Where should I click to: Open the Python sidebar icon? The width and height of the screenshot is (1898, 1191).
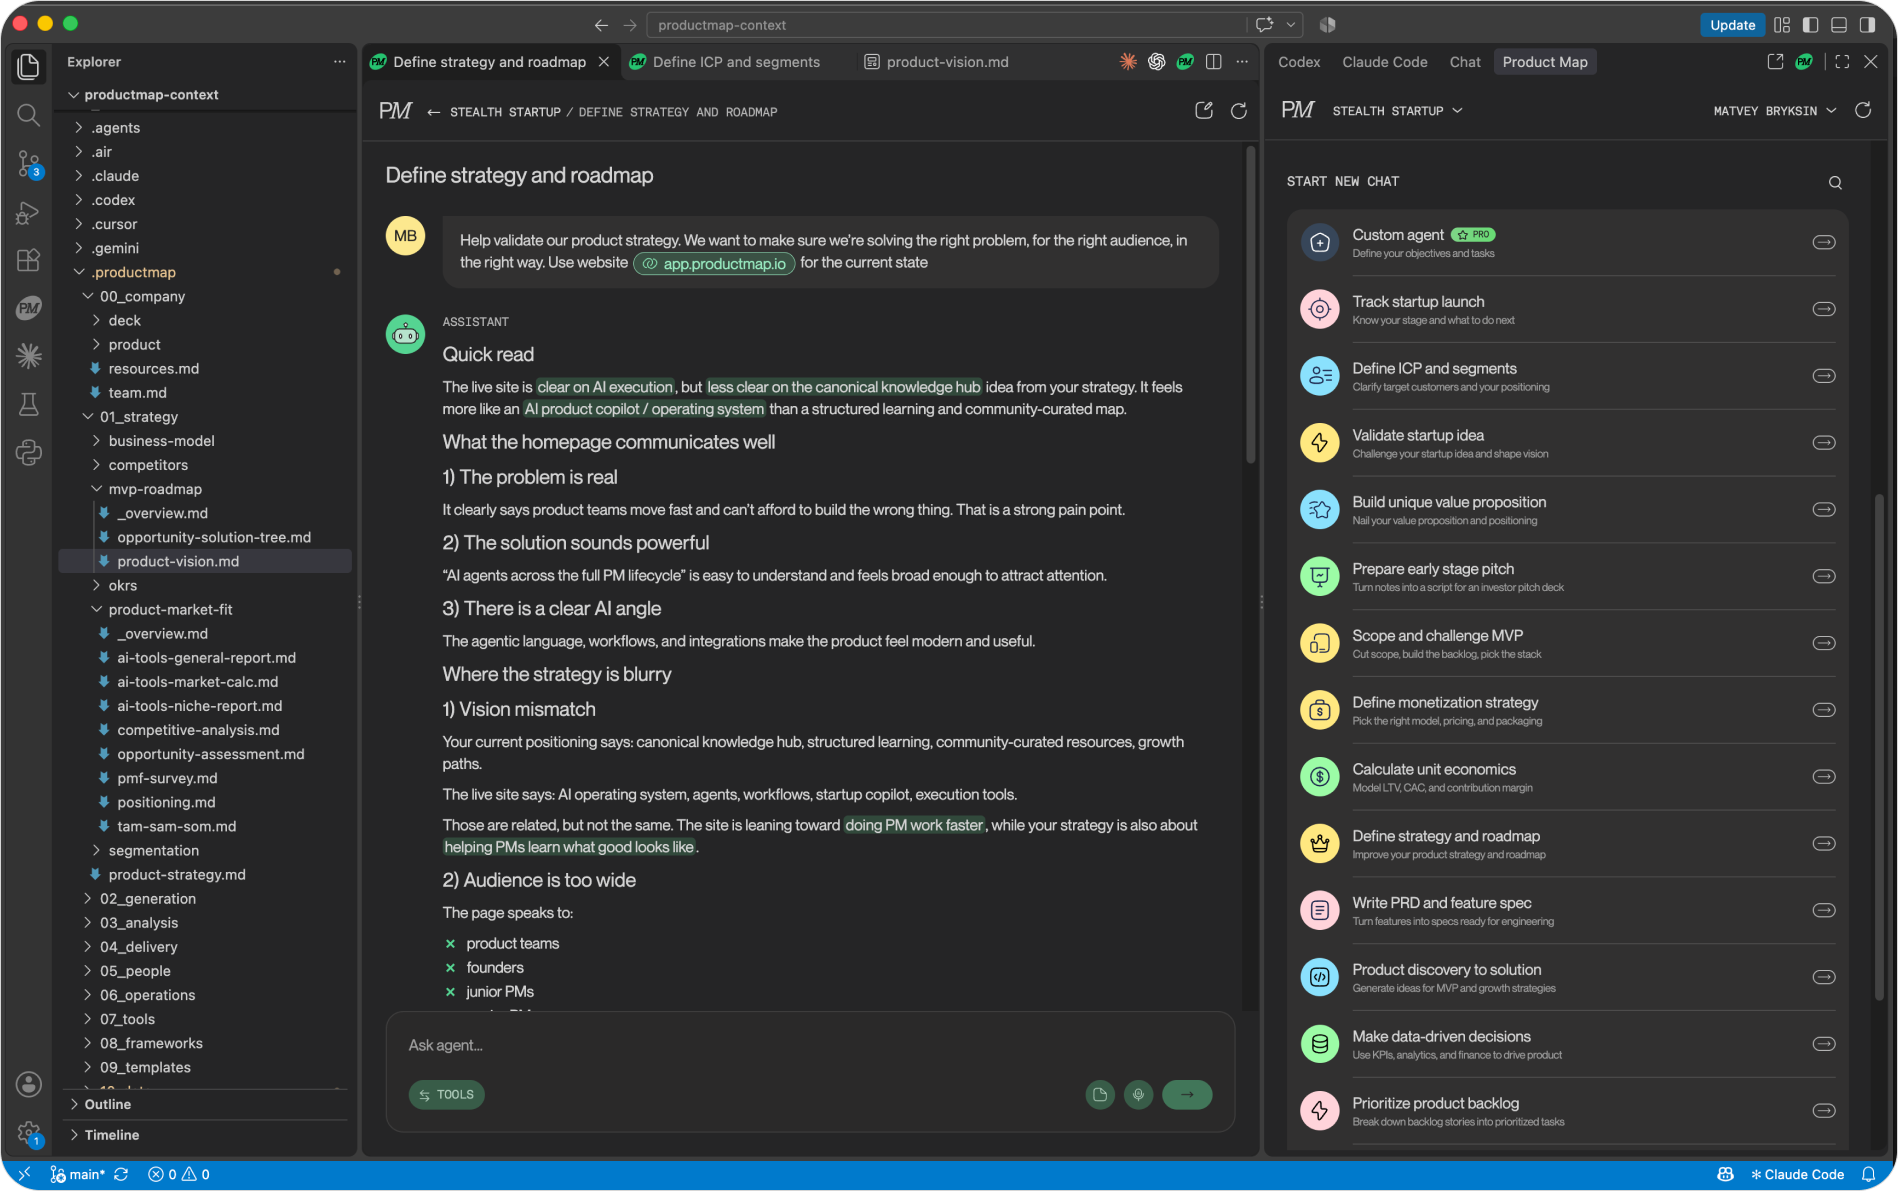click(x=28, y=452)
